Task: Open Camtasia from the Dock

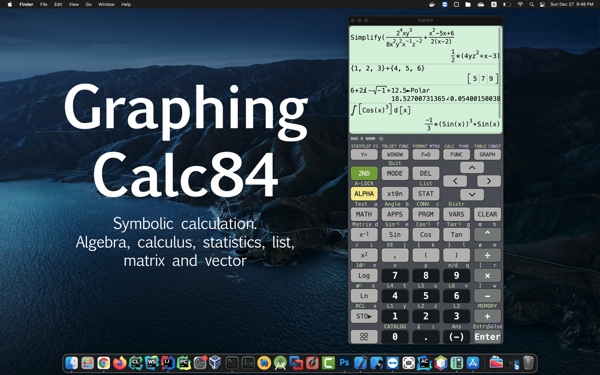Action: click(x=328, y=363)
